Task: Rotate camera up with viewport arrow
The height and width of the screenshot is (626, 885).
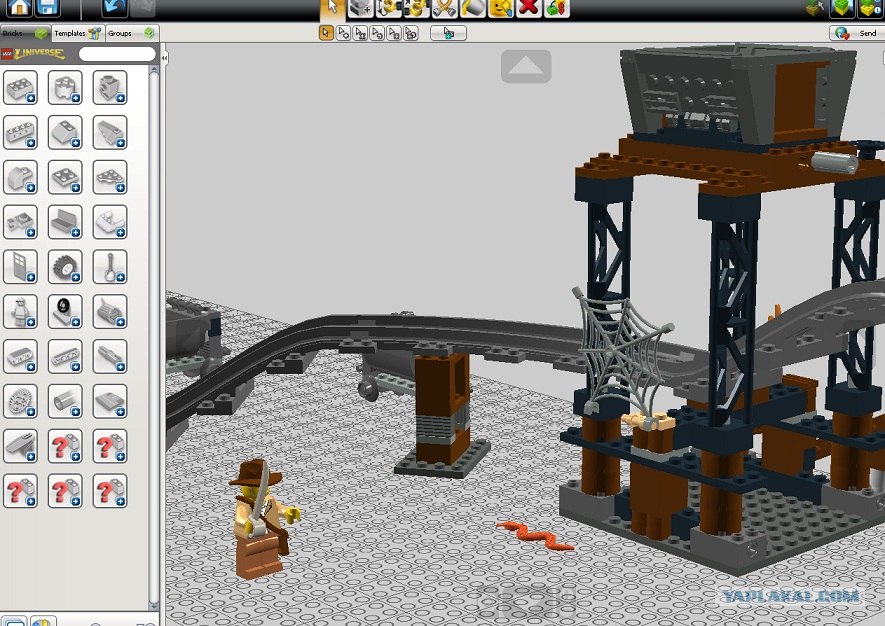Action: [x=526, y=67]
